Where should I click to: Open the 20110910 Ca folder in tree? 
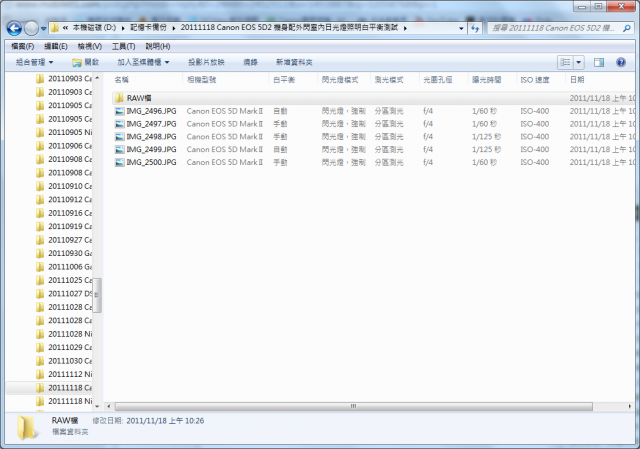coord(70,186)
